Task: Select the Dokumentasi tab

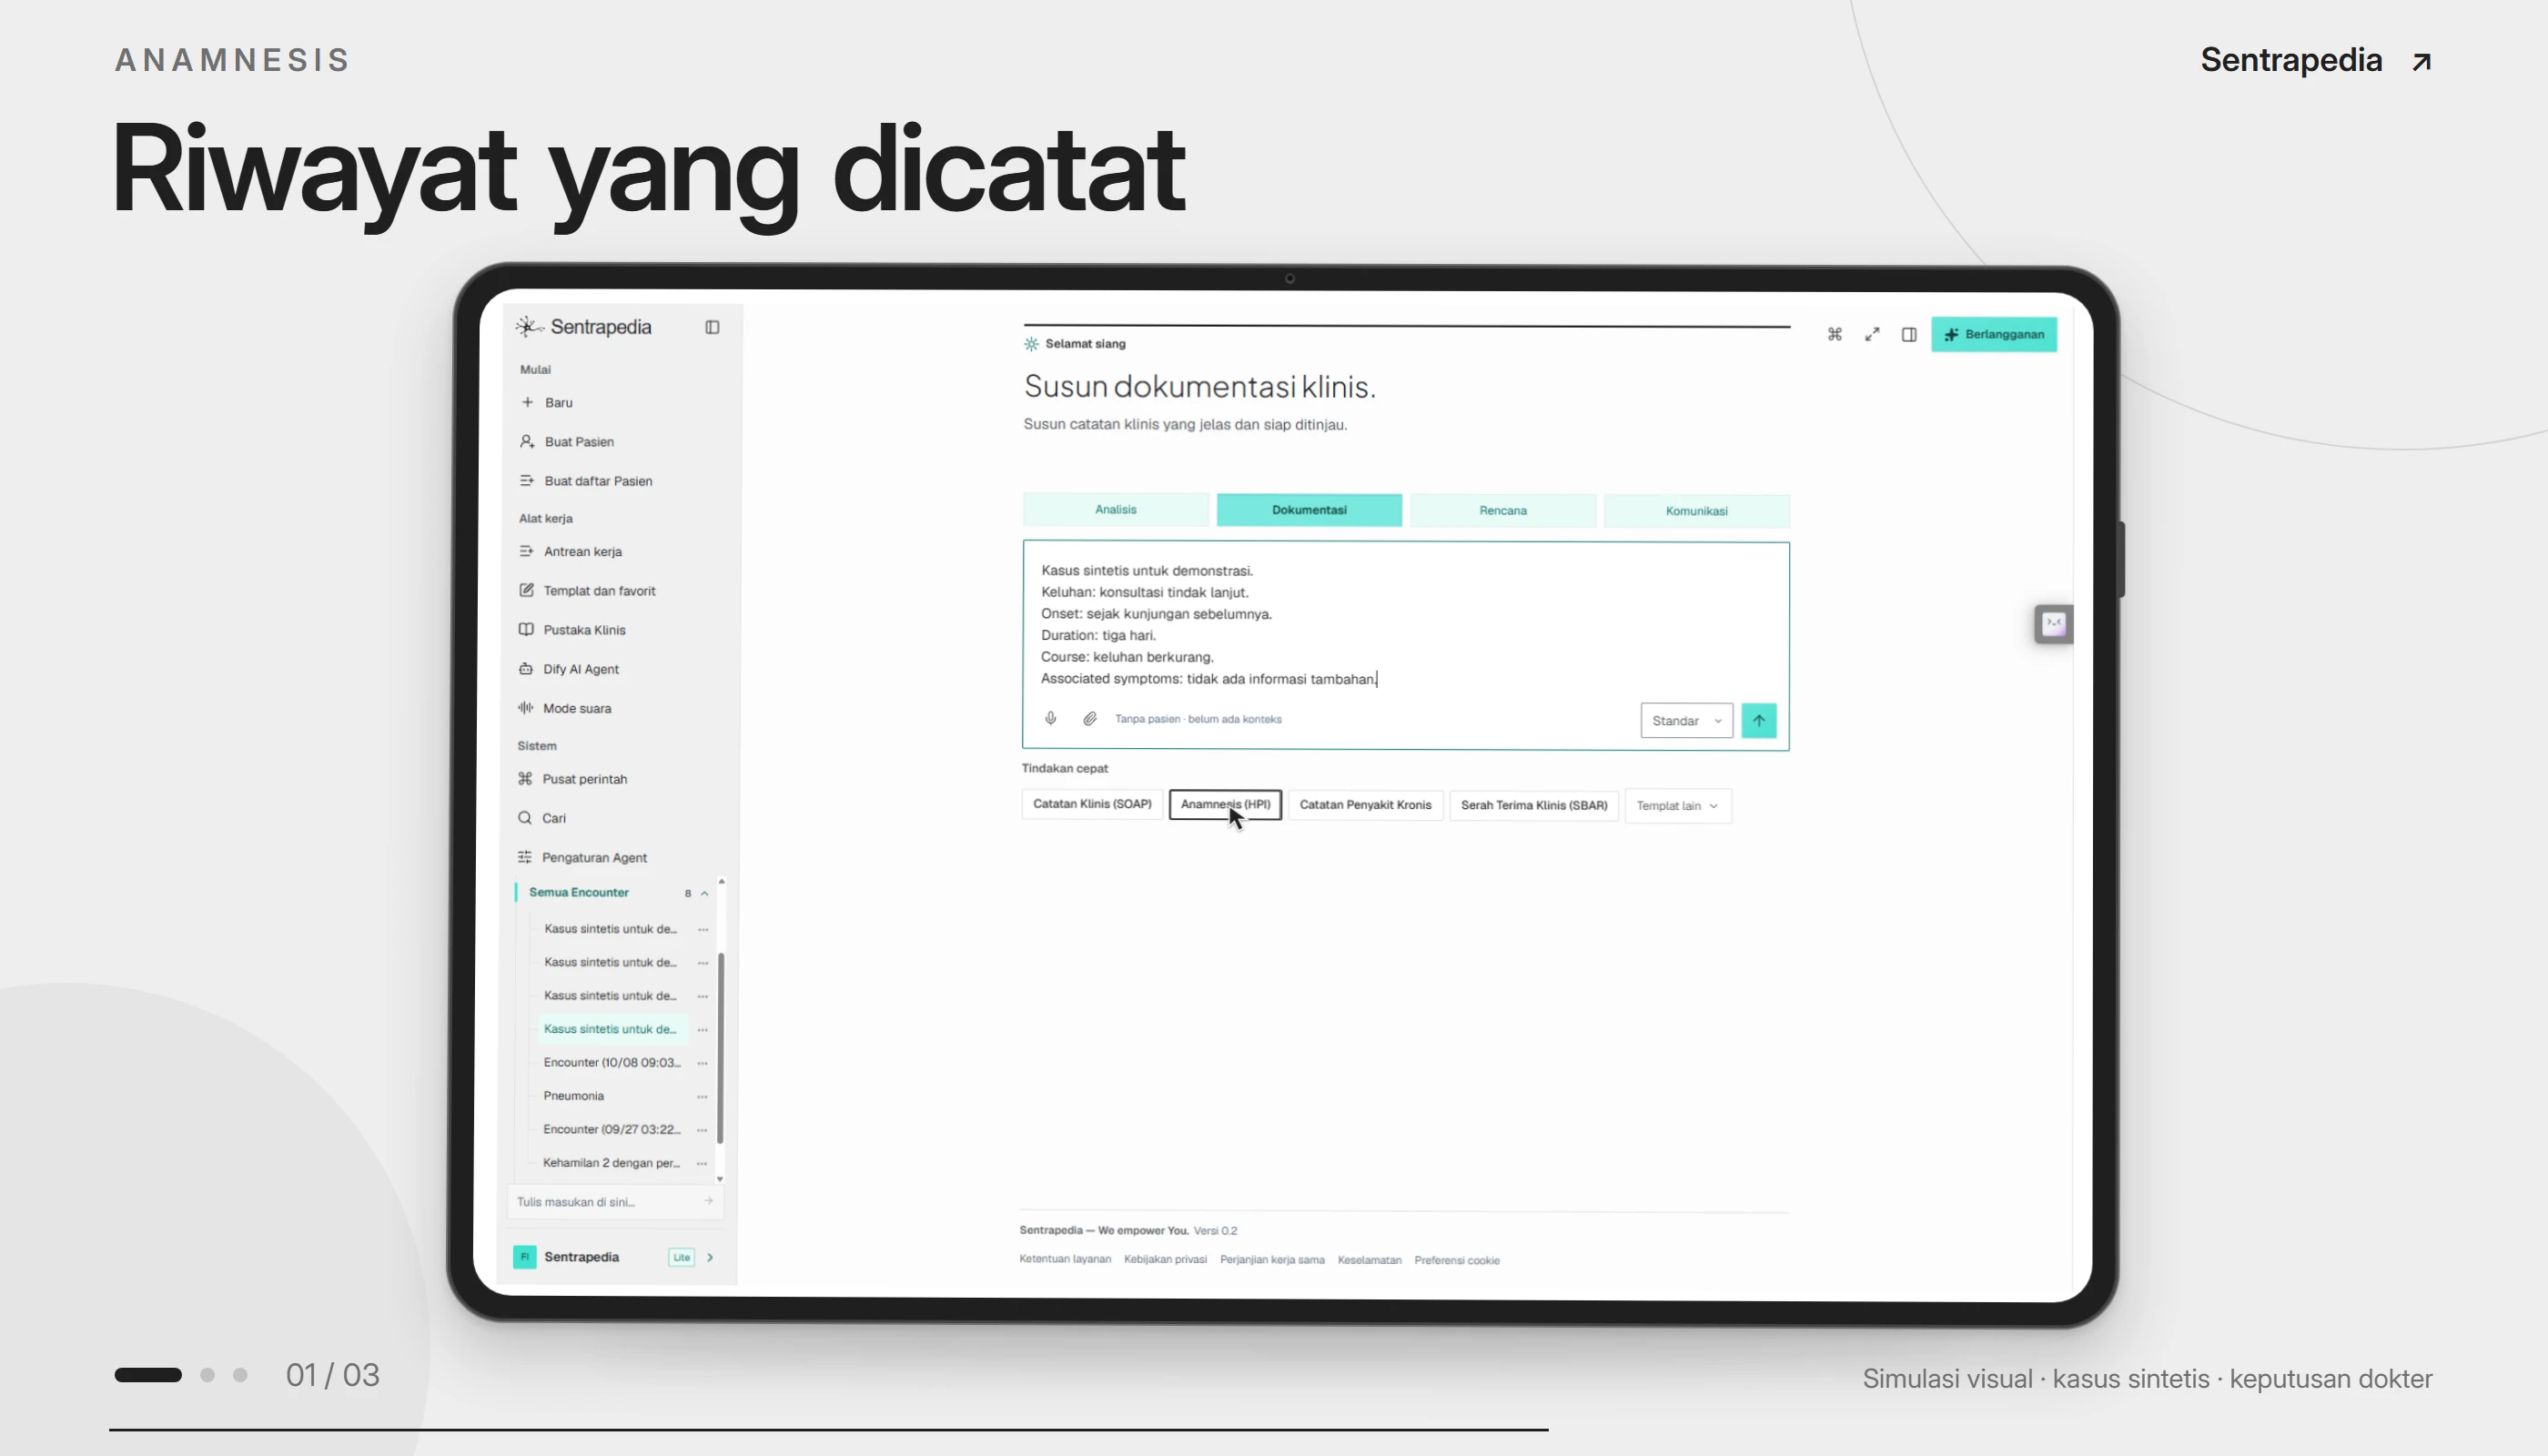Action: click(x=1309, y=510)
